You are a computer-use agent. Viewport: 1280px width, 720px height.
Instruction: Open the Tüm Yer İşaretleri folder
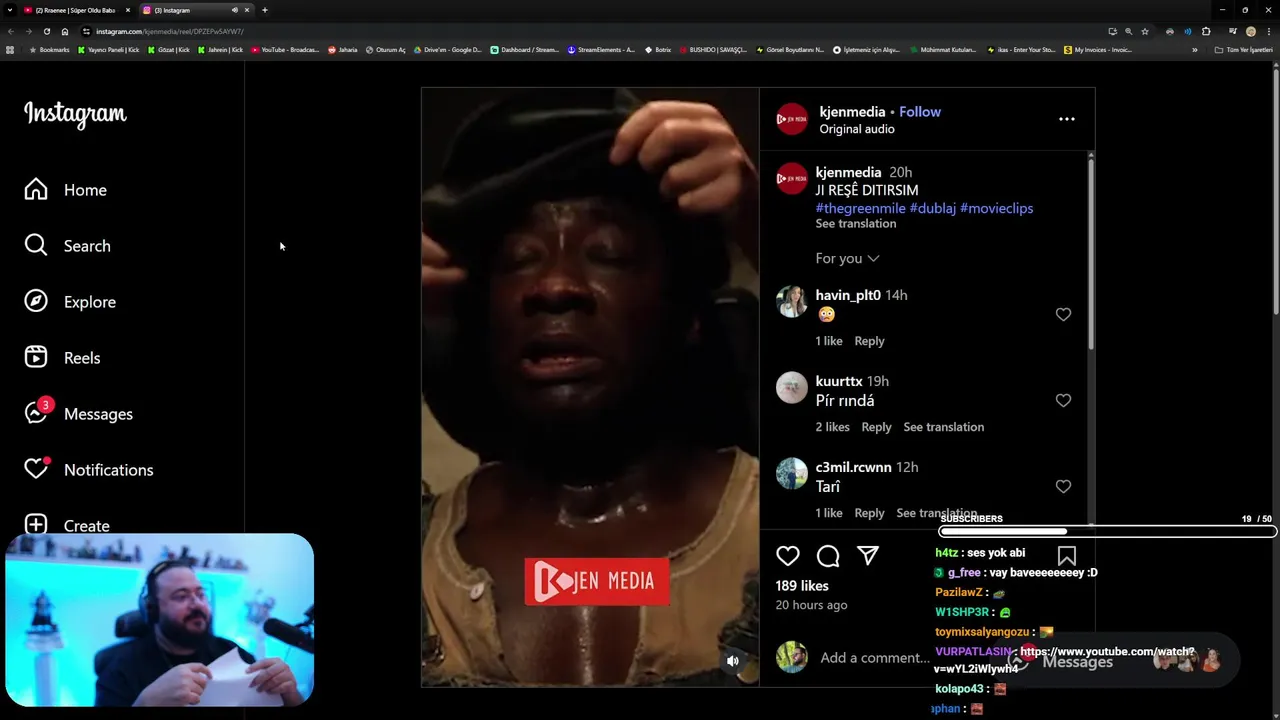(1243, 50)
